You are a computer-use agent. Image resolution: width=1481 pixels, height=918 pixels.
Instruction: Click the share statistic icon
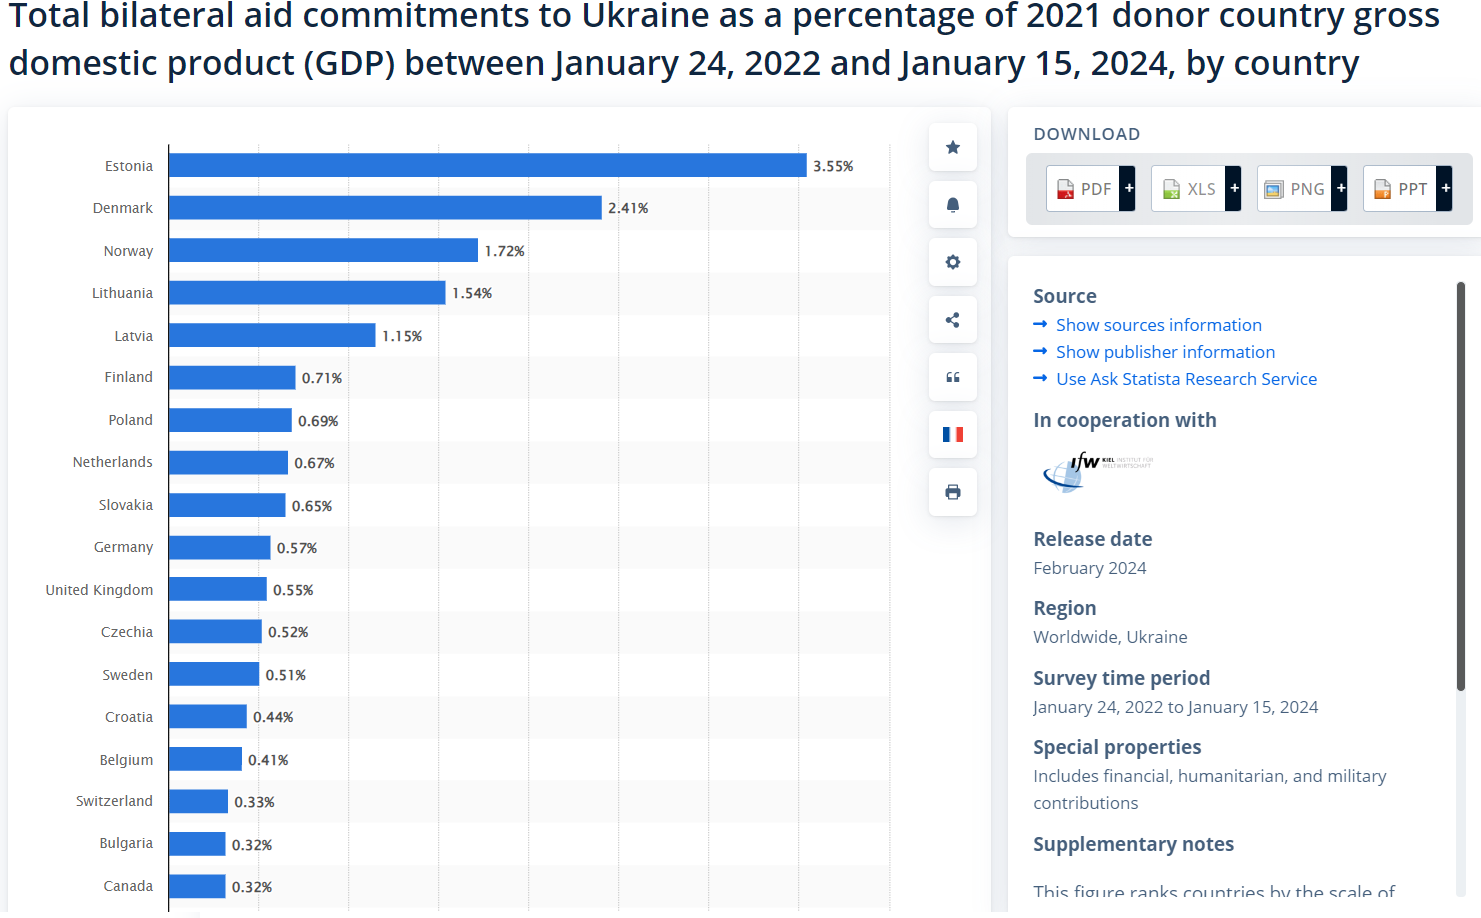coord(952,320)
